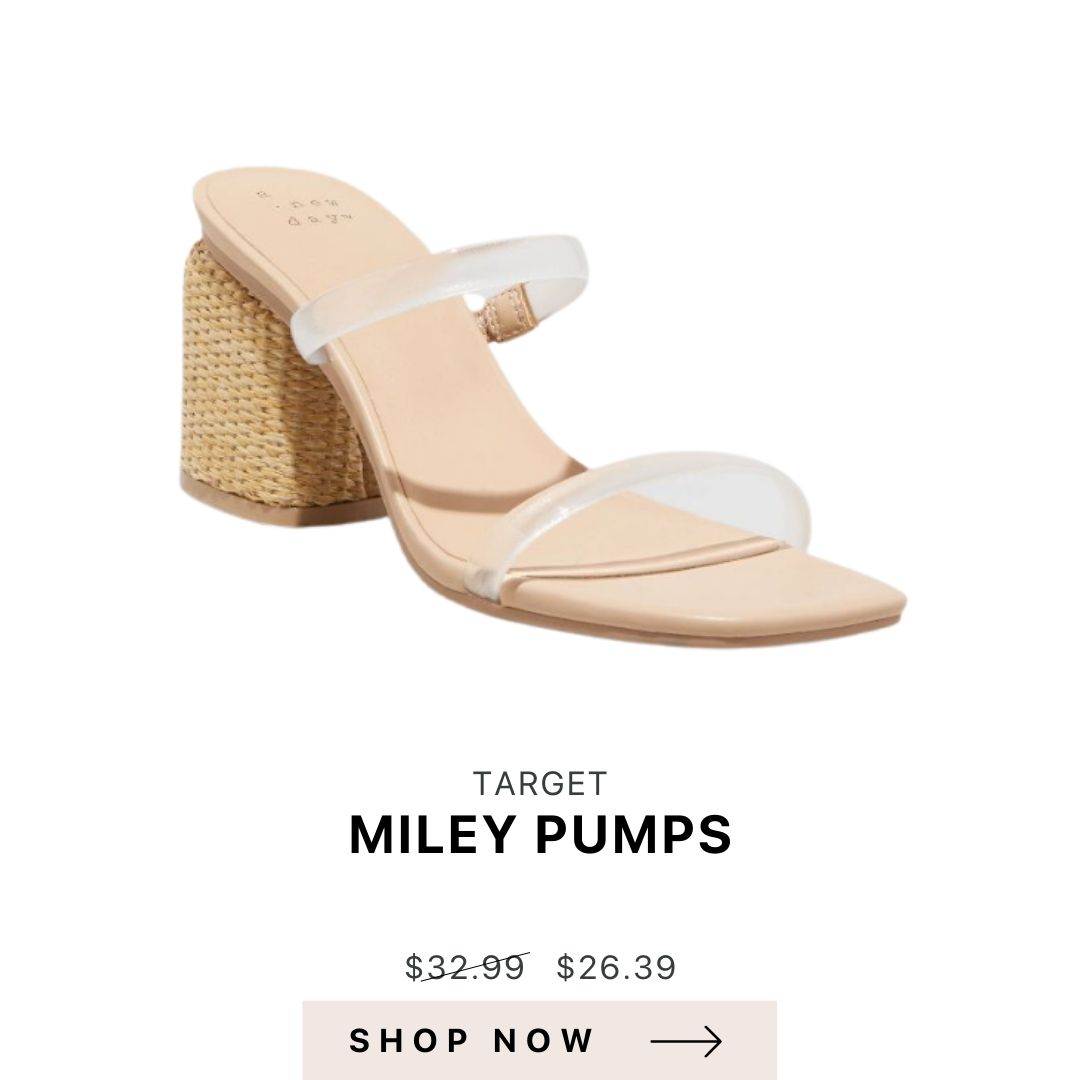Click the word NOW in the button
The width and height of the screenshot is (1080, 1080).
pyautogui.click(x=544, y=1041)
